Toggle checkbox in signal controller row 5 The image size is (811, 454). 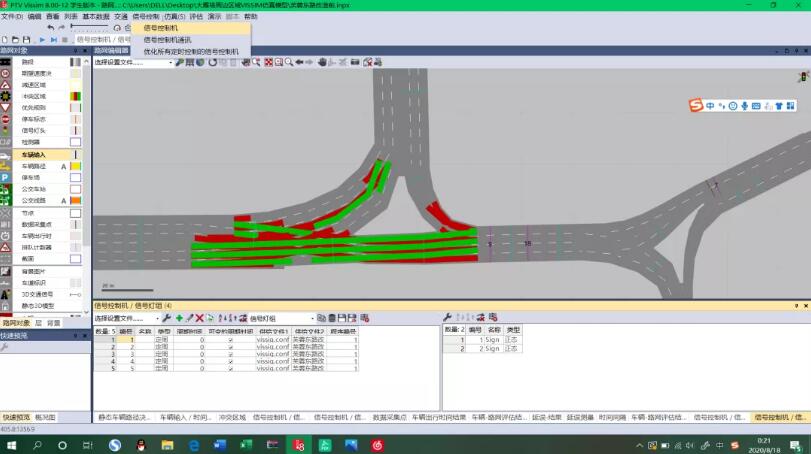click(231, 369)
